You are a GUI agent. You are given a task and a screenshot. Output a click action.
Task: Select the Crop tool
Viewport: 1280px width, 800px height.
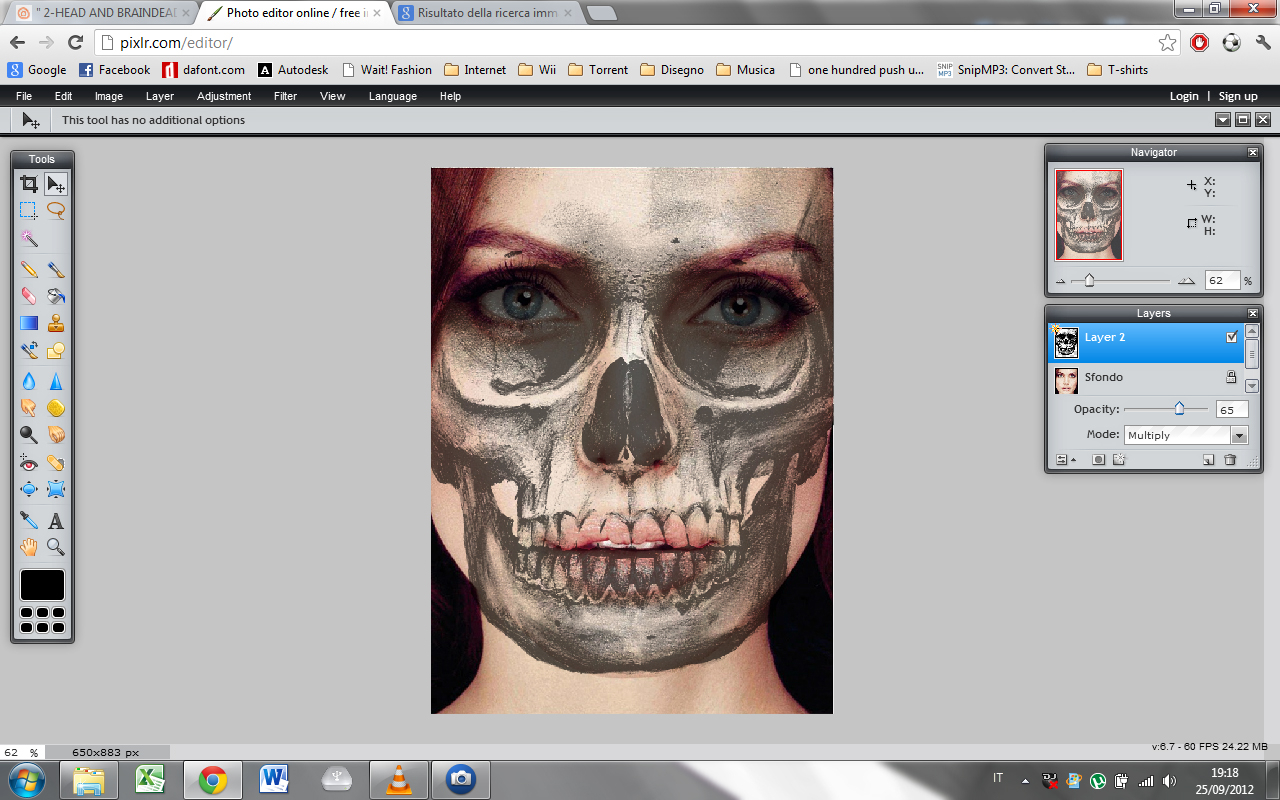tap(29, 184)
